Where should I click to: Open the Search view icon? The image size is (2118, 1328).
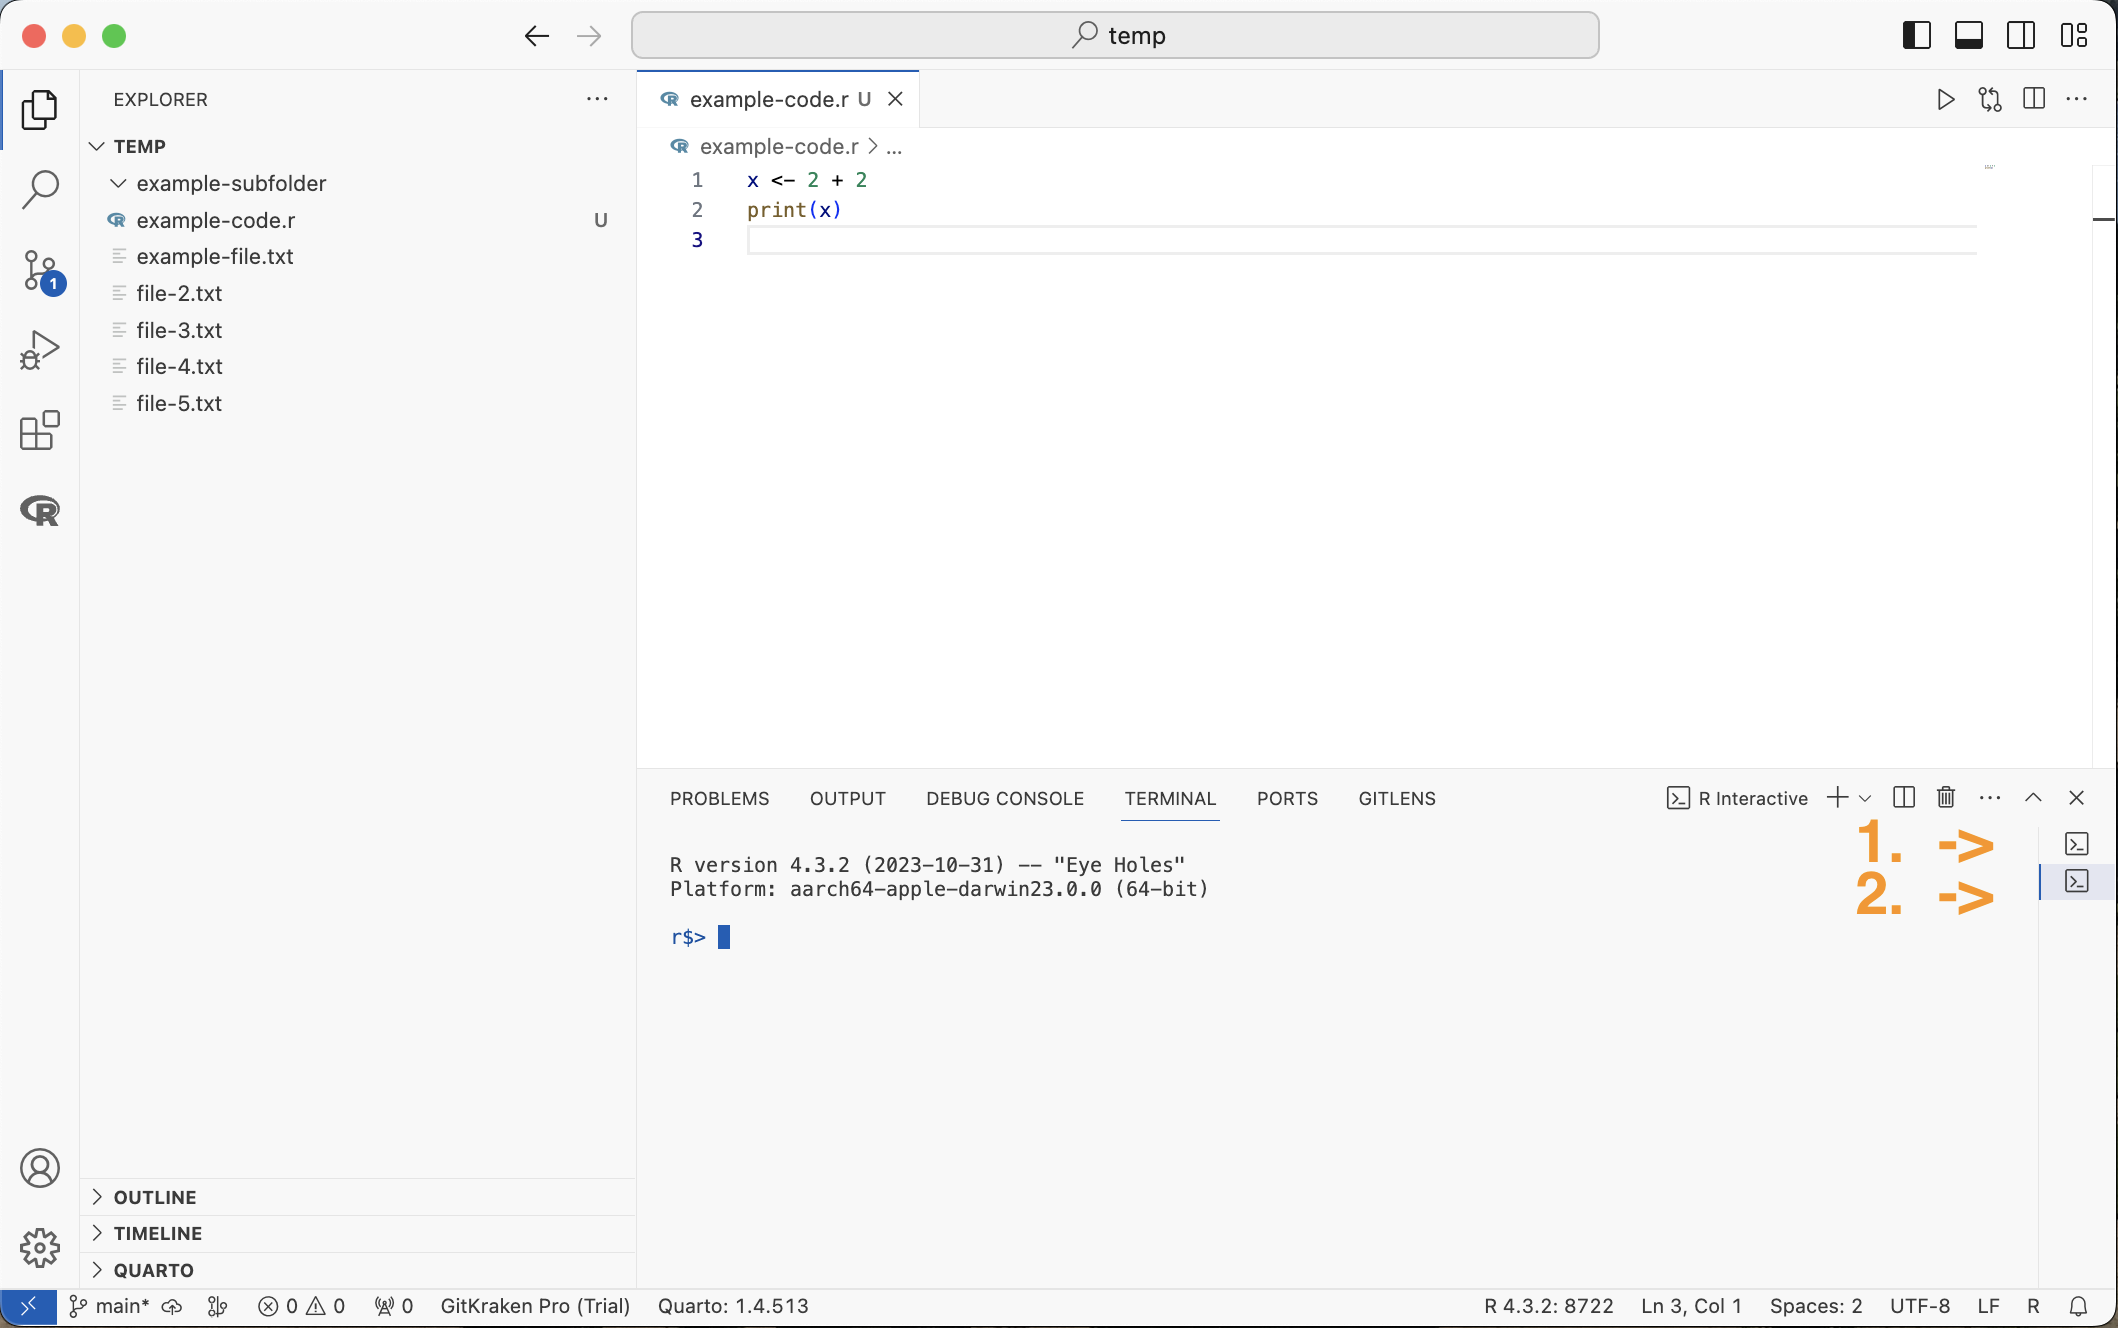pyautogui.click(x=40, y=189)
